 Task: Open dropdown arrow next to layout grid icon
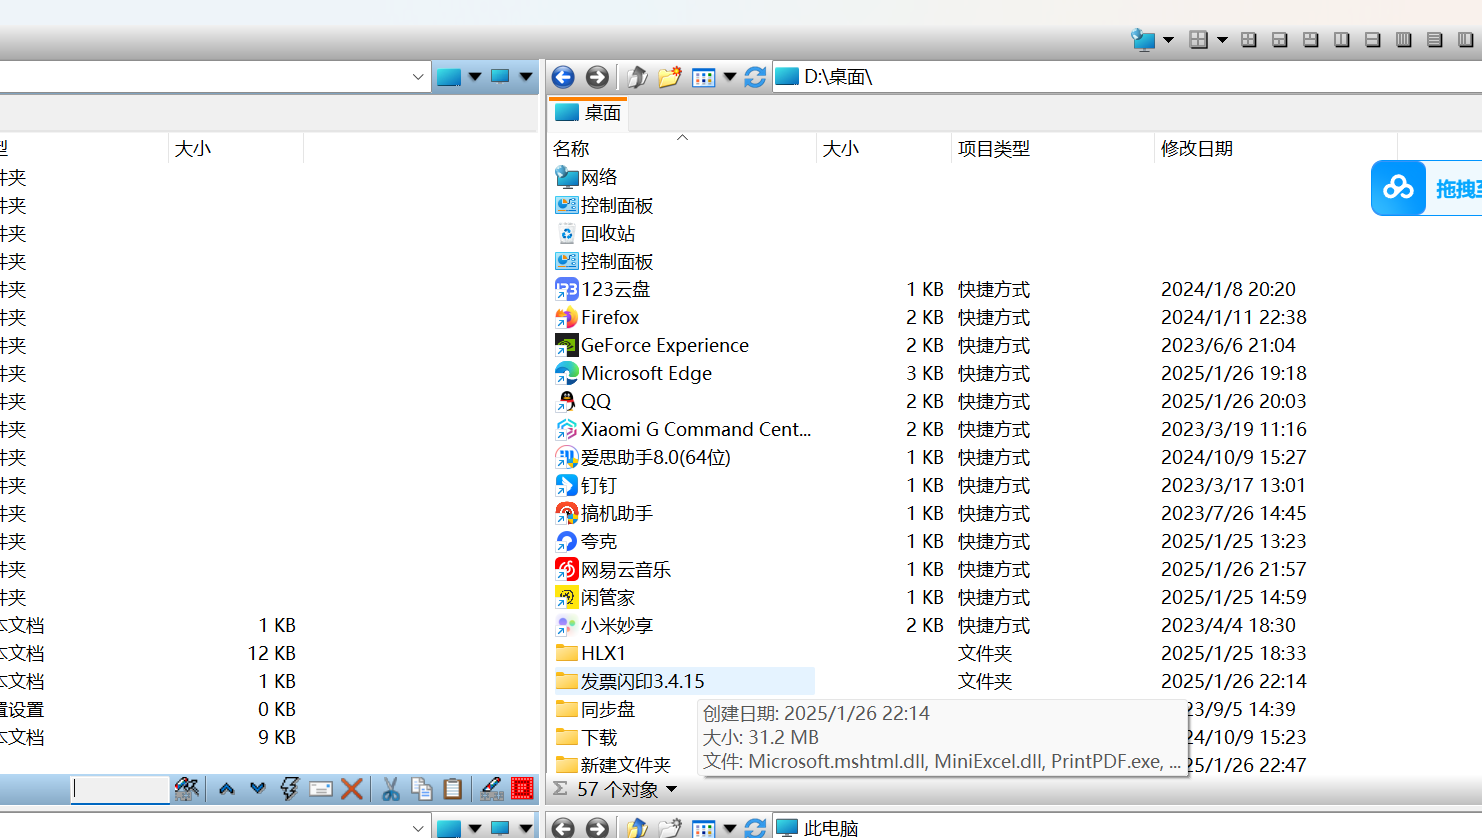click(x=1222, y=40)
